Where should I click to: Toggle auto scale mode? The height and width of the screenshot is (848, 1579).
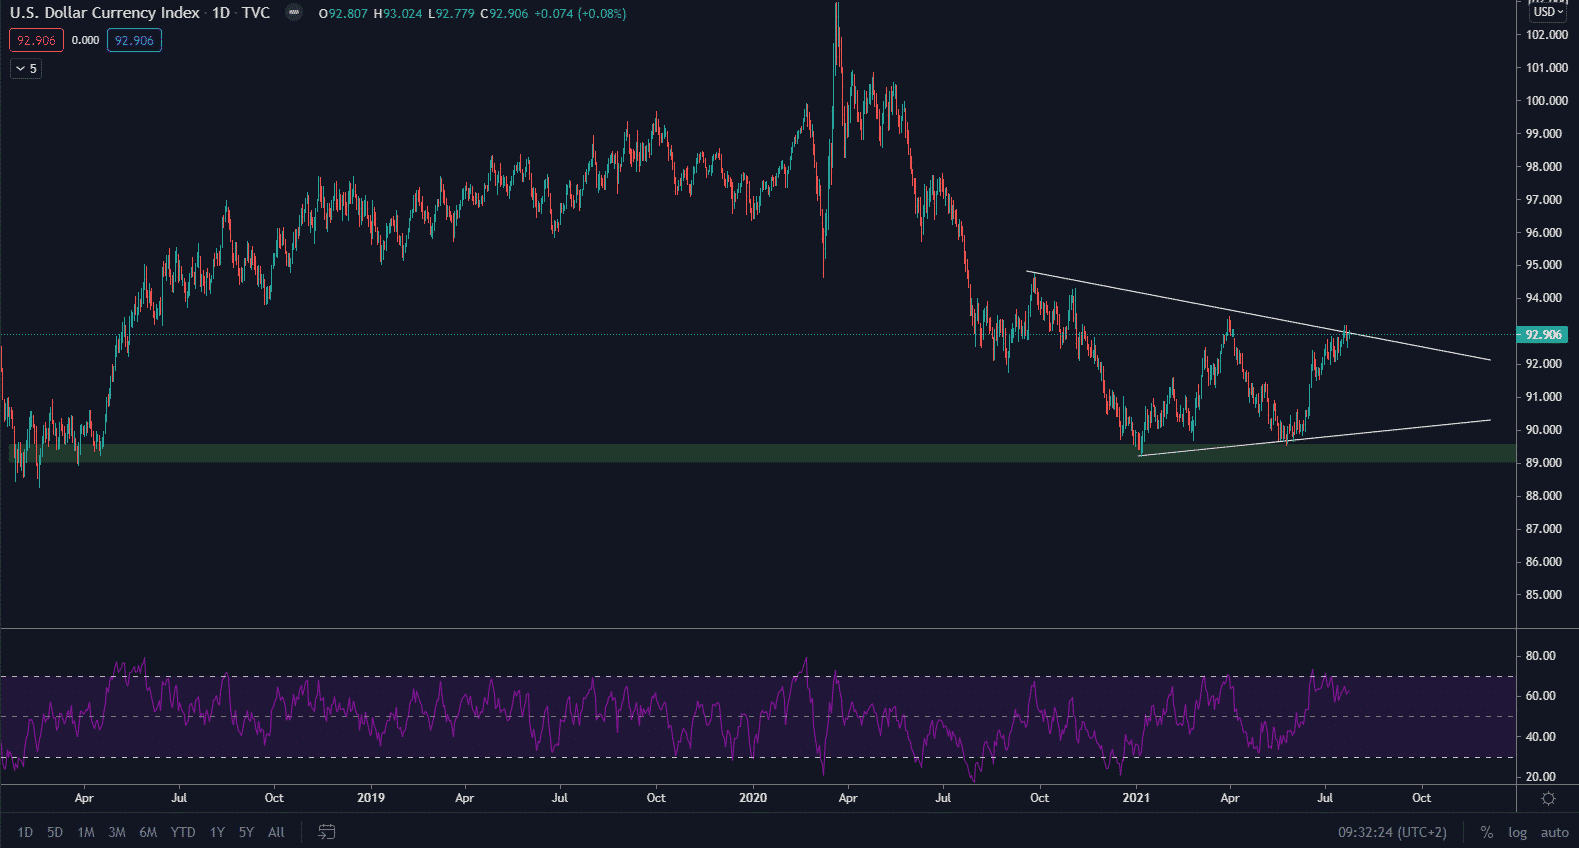point(1554,832)
